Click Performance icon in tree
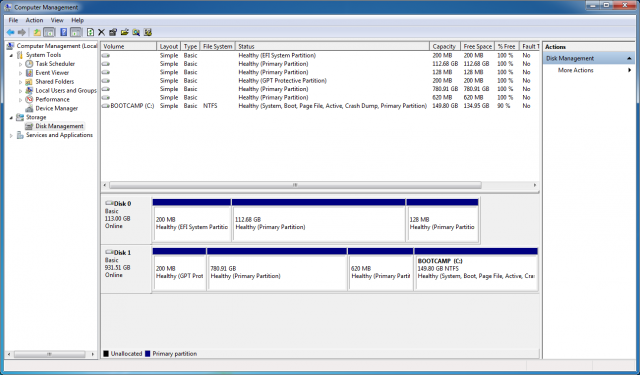 (x=29, y=100)
